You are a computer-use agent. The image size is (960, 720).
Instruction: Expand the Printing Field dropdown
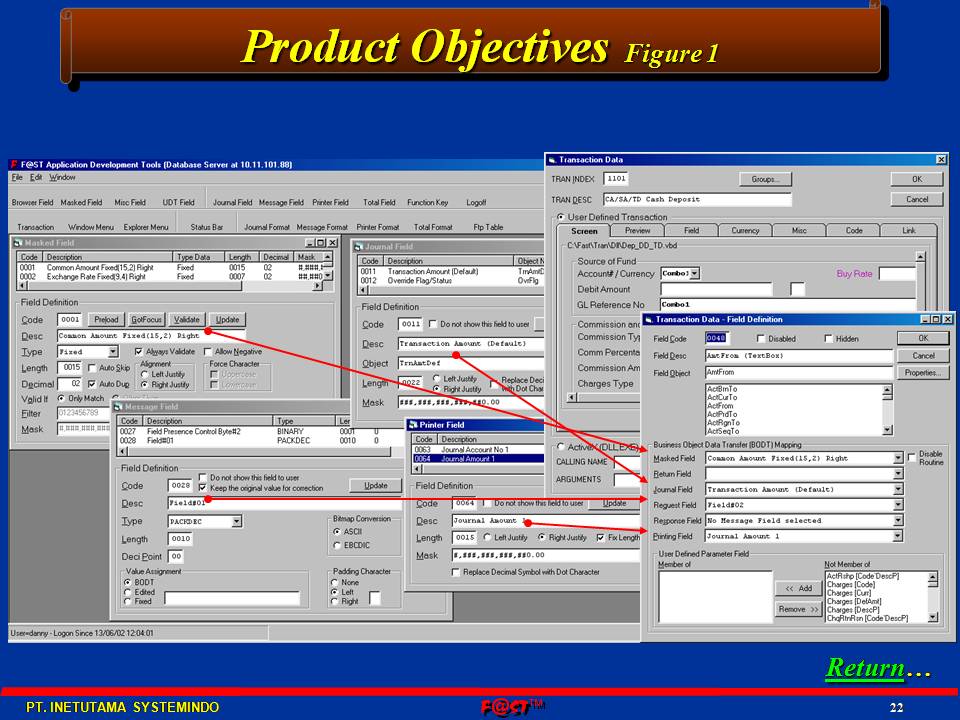tap(897, 536)
